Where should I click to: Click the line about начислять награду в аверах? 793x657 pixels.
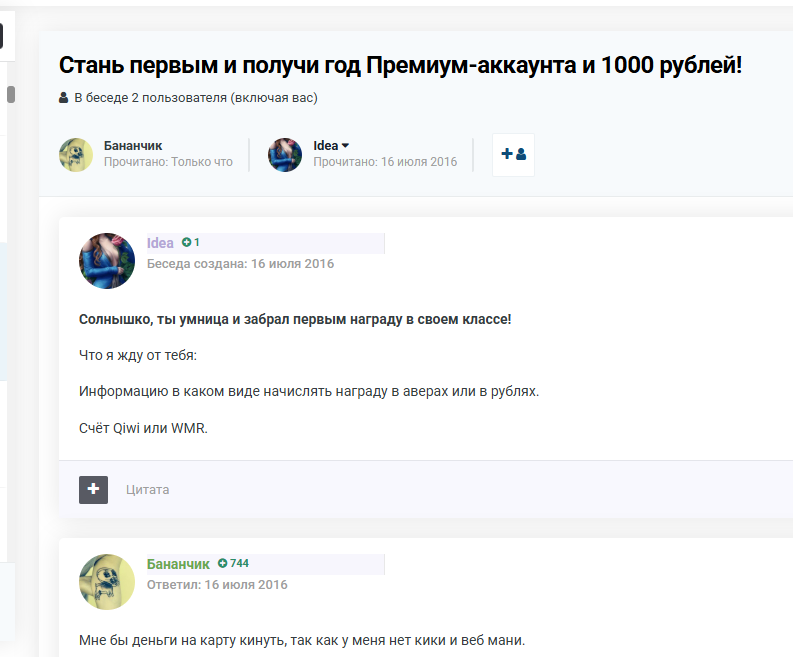[x=309, y=391]
